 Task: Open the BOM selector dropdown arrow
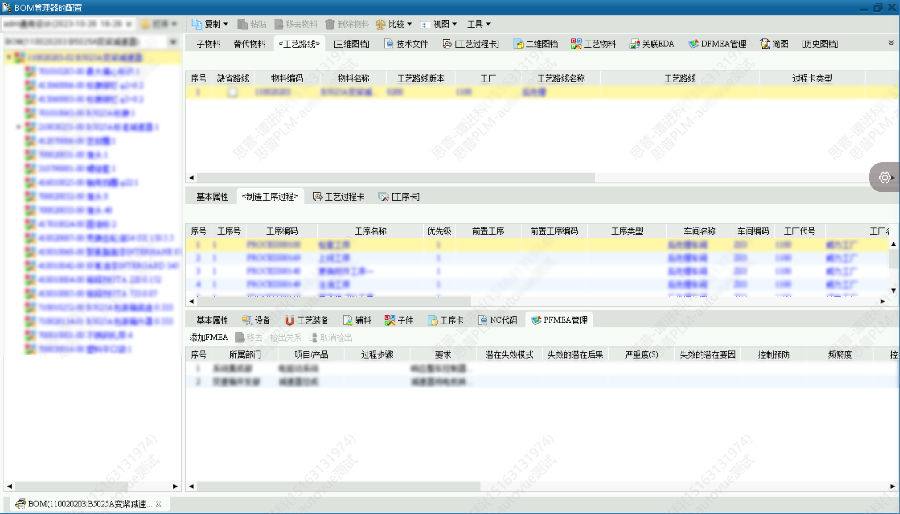[173, 42]
